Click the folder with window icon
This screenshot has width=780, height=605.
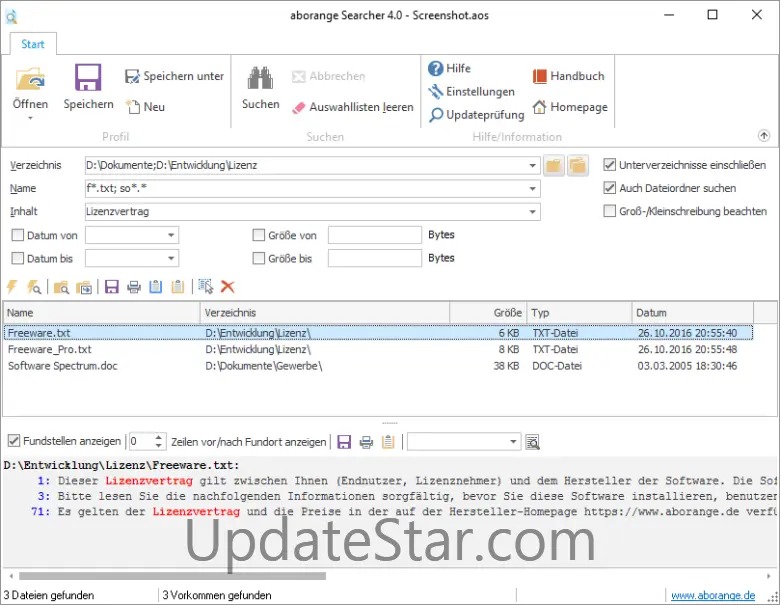pyautogui.click(x=84, y=287)
